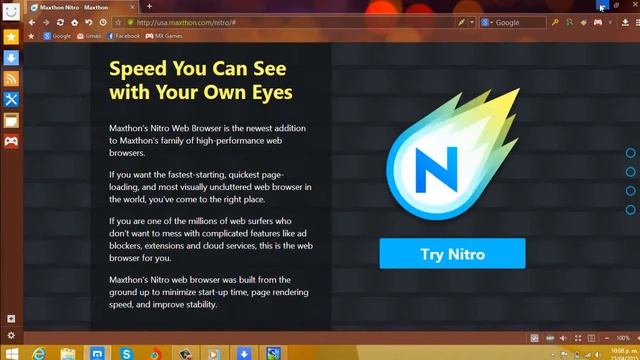Screen dimensions: 640x360
Task: Open the toolbar game controller icon
Action: click(x=598, y=23)
